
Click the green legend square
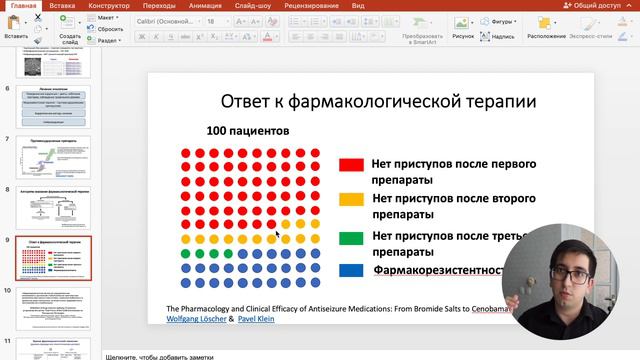point(351,238)
